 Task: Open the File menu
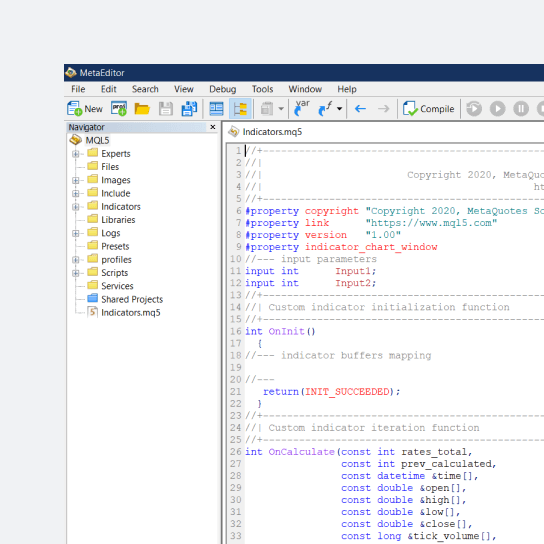[x=78, y=89]
